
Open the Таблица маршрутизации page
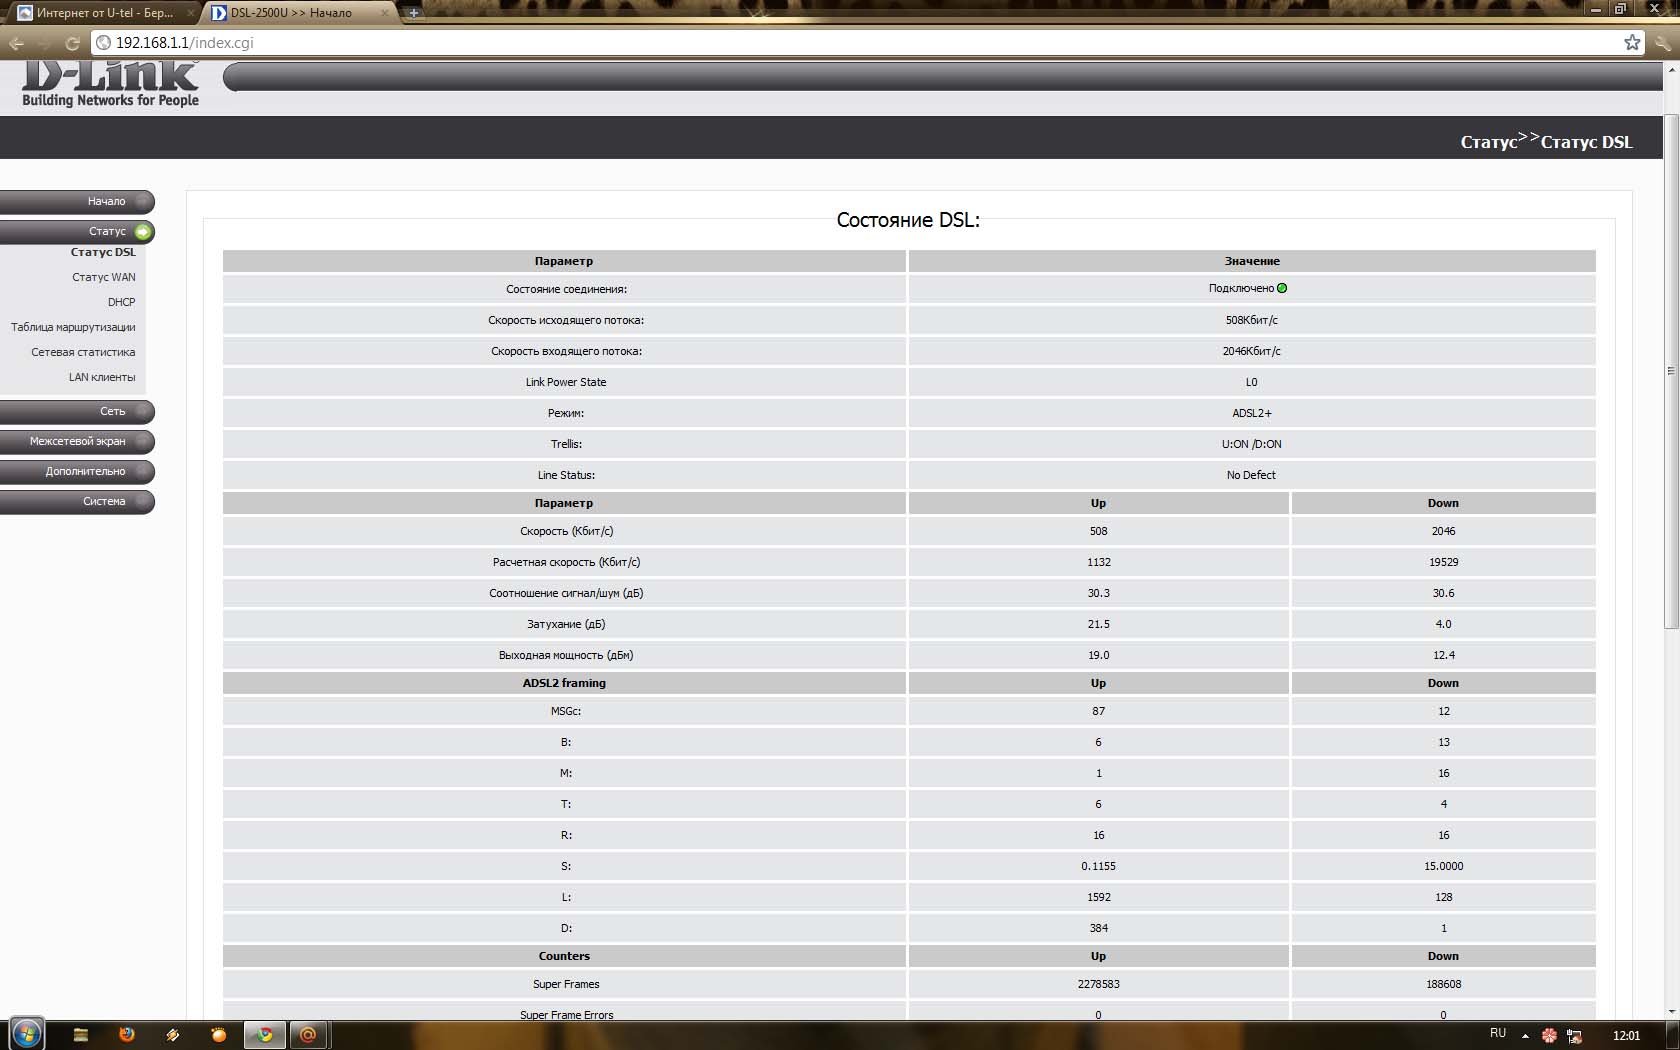(x=73, y=327)
